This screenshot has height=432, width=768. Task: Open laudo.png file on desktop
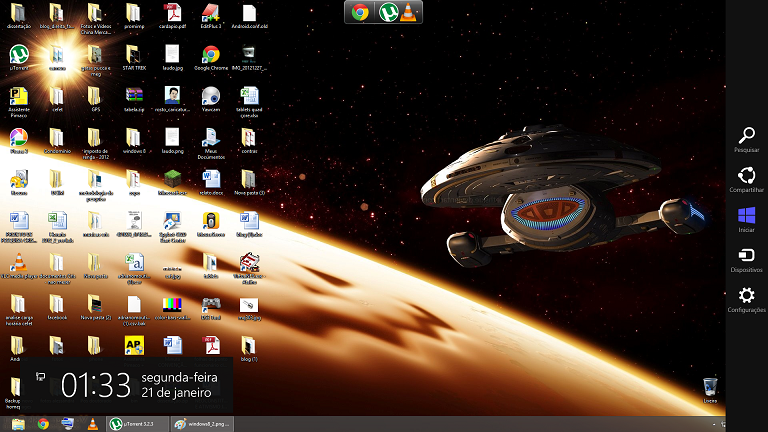click(x=172, y=141)
